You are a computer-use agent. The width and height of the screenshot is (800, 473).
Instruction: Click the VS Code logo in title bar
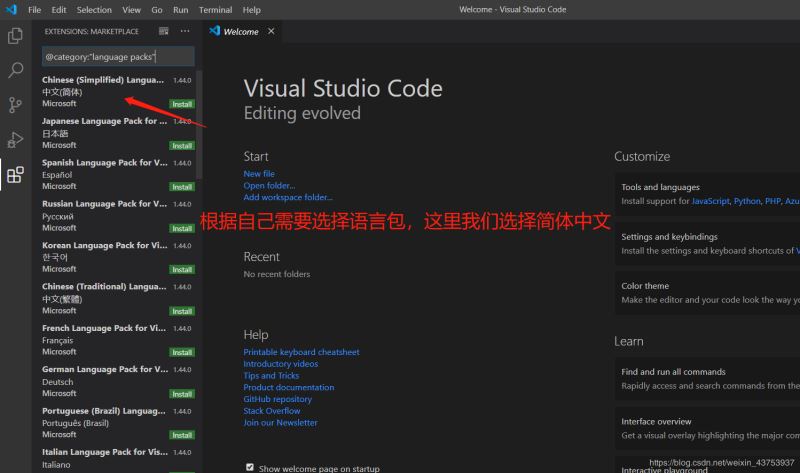[x=11, y=9]
